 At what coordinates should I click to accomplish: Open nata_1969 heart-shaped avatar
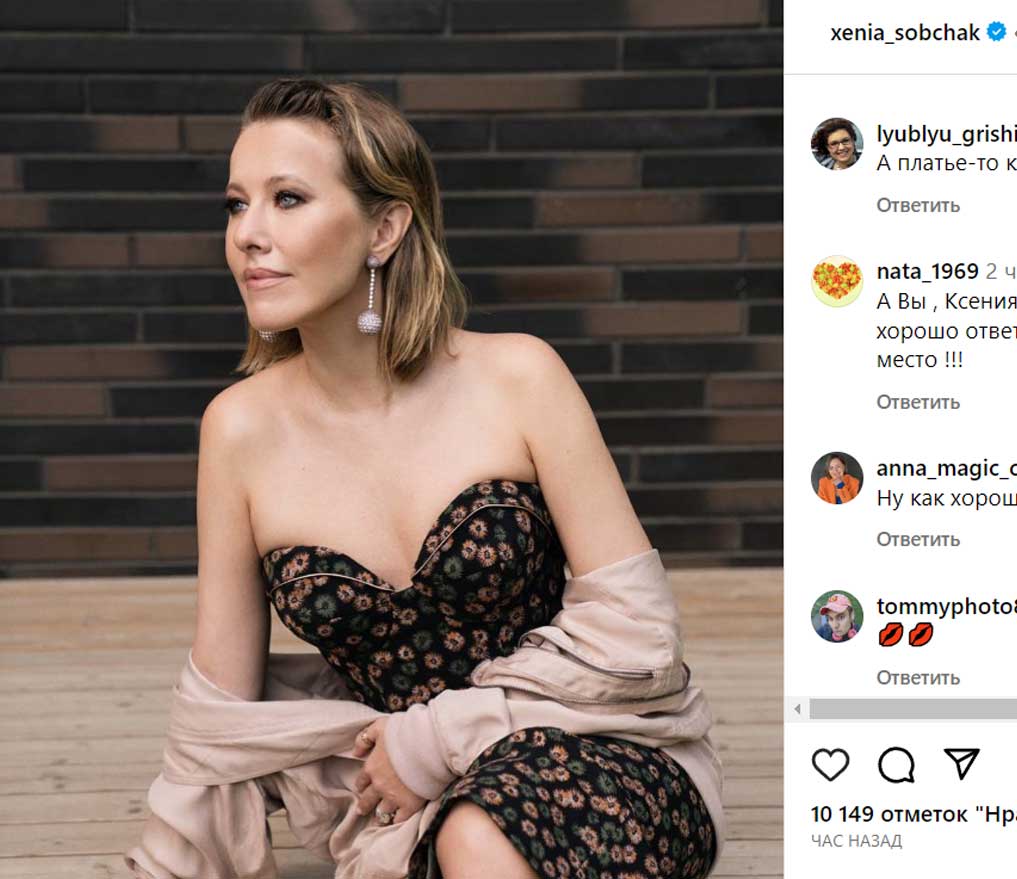click(x=836, y=281)
